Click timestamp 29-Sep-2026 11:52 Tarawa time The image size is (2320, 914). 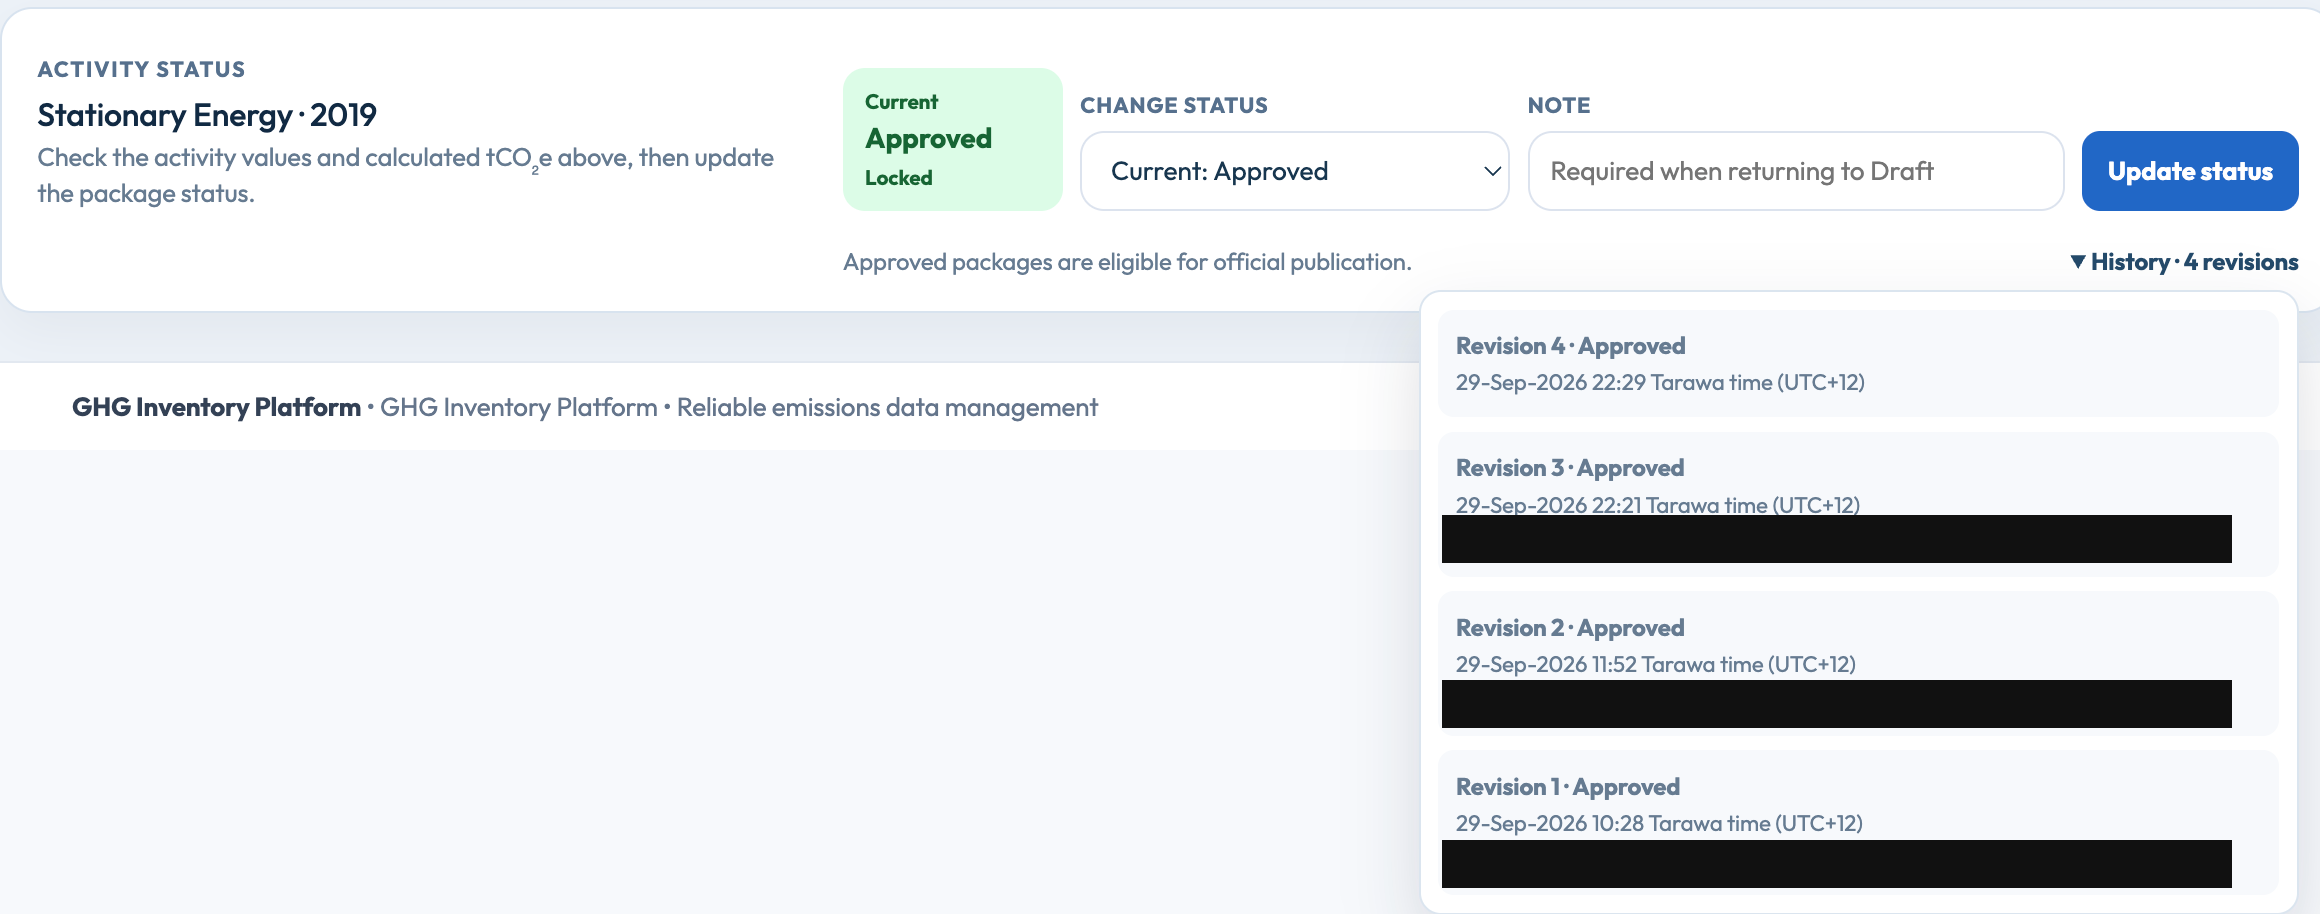pyautogui.click(x=1656, y=664)
